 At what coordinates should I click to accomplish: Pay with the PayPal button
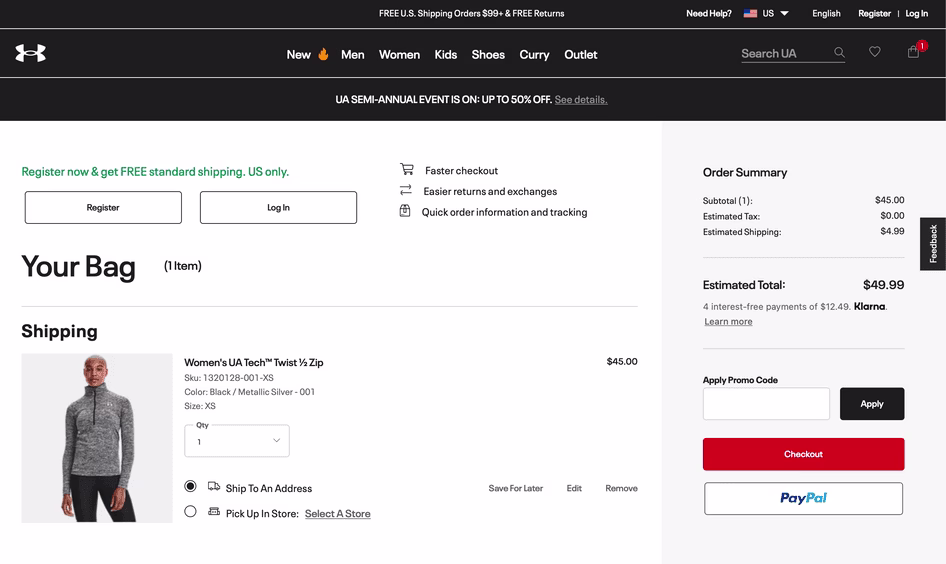click(x=803, y=498)
